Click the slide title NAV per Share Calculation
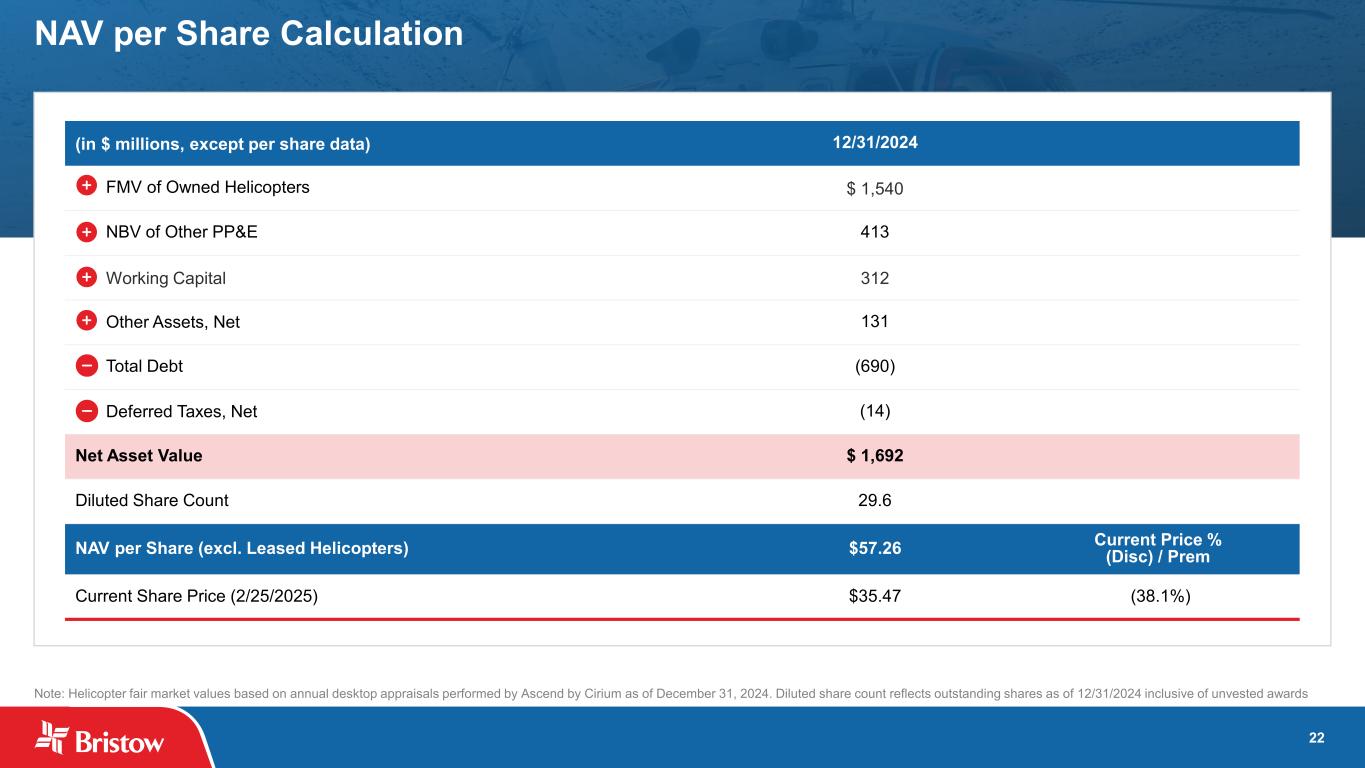The height and width of the screenshot is (768, 1365). point(249,34)
